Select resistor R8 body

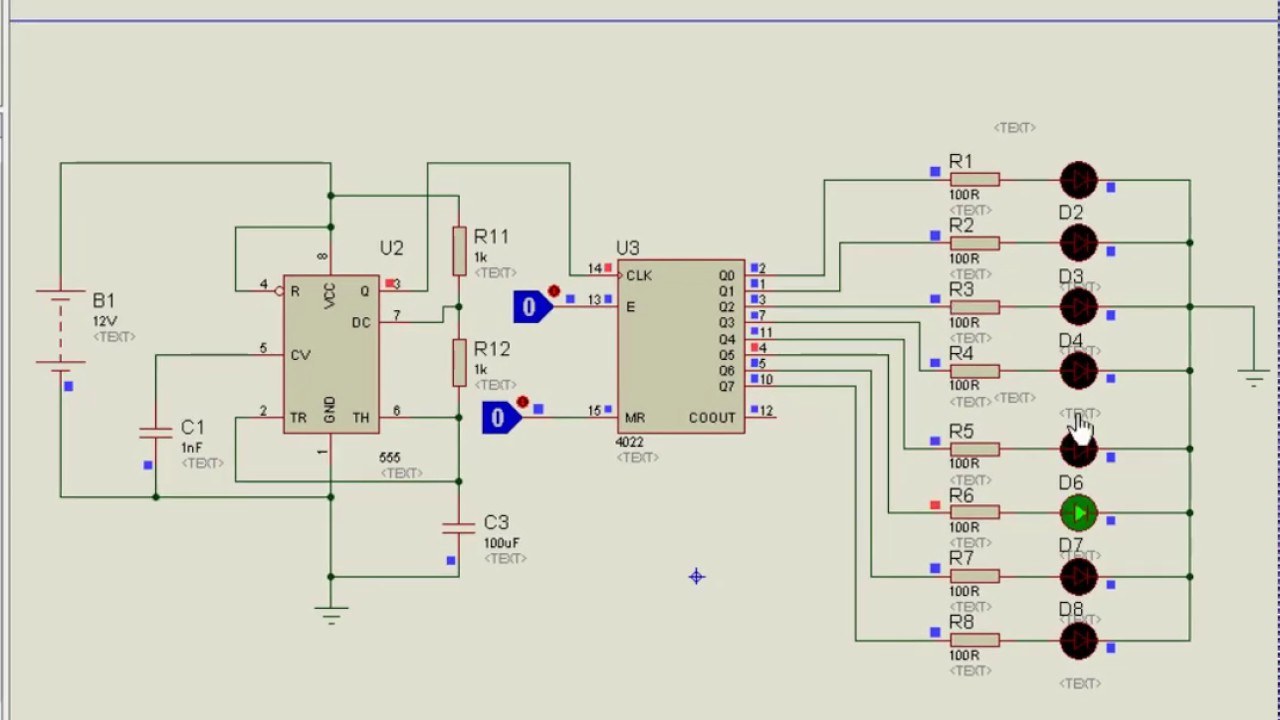coord(974,641)
